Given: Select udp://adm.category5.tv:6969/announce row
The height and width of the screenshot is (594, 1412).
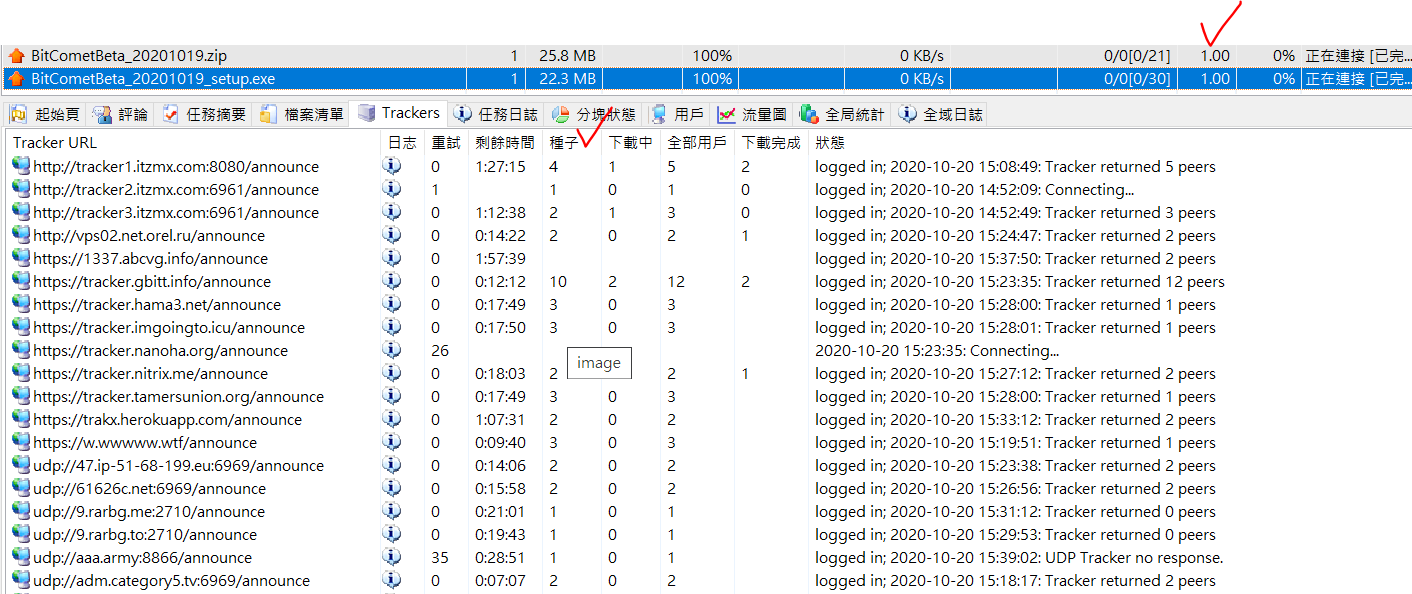Looking at the screenshot, I should 709,580.
